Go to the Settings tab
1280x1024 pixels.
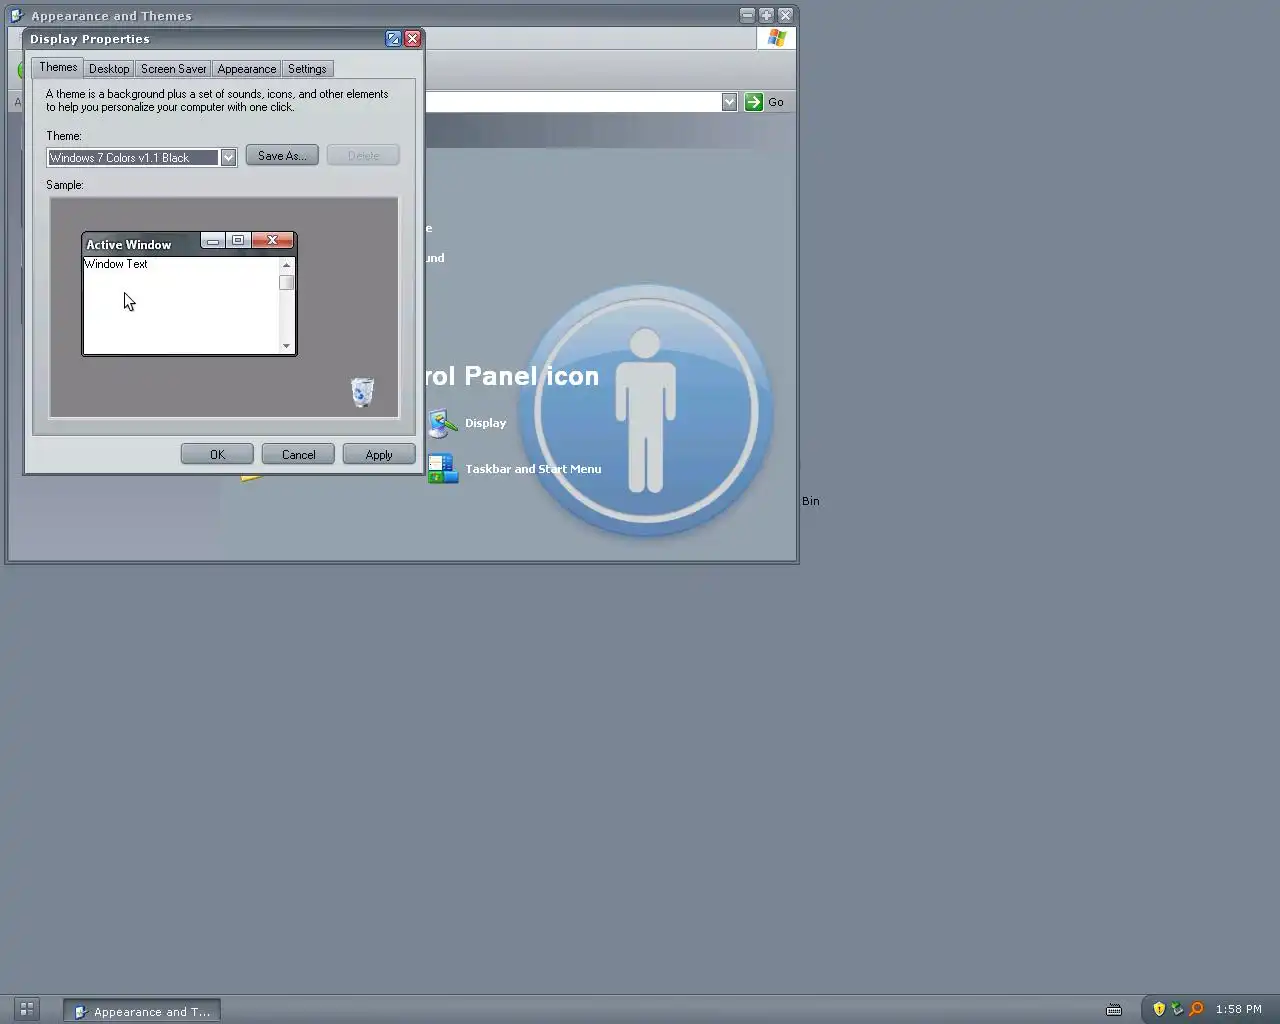[307, 69]
